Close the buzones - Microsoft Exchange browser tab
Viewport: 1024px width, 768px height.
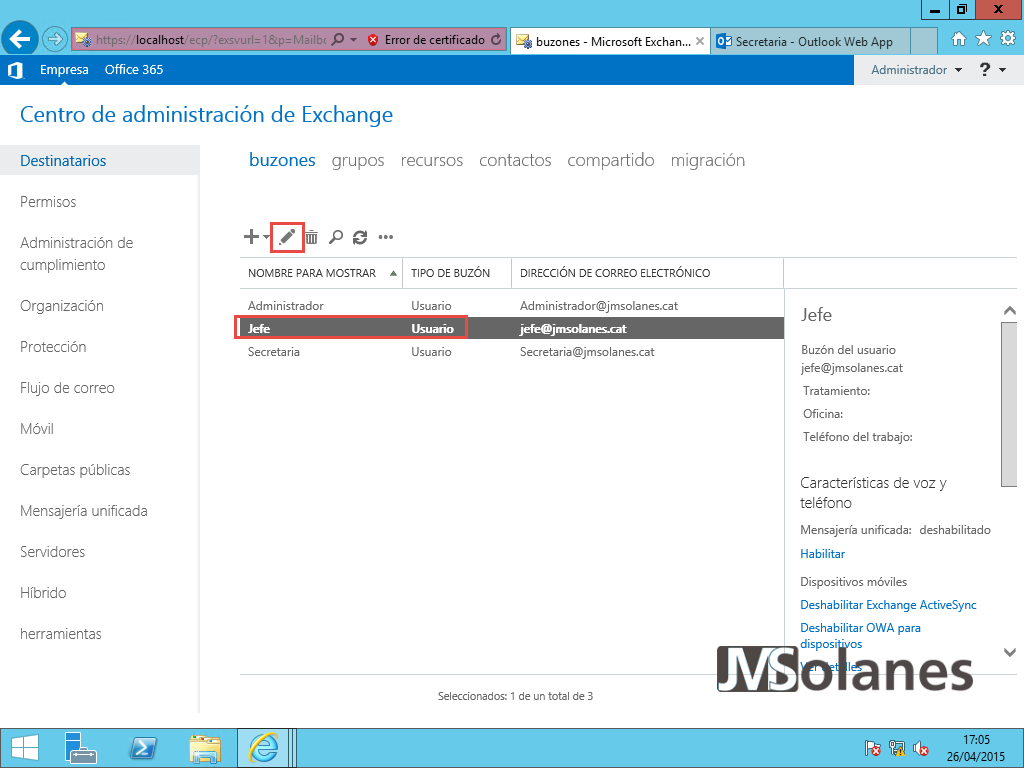pyautogui.click(x=699, y=41)
